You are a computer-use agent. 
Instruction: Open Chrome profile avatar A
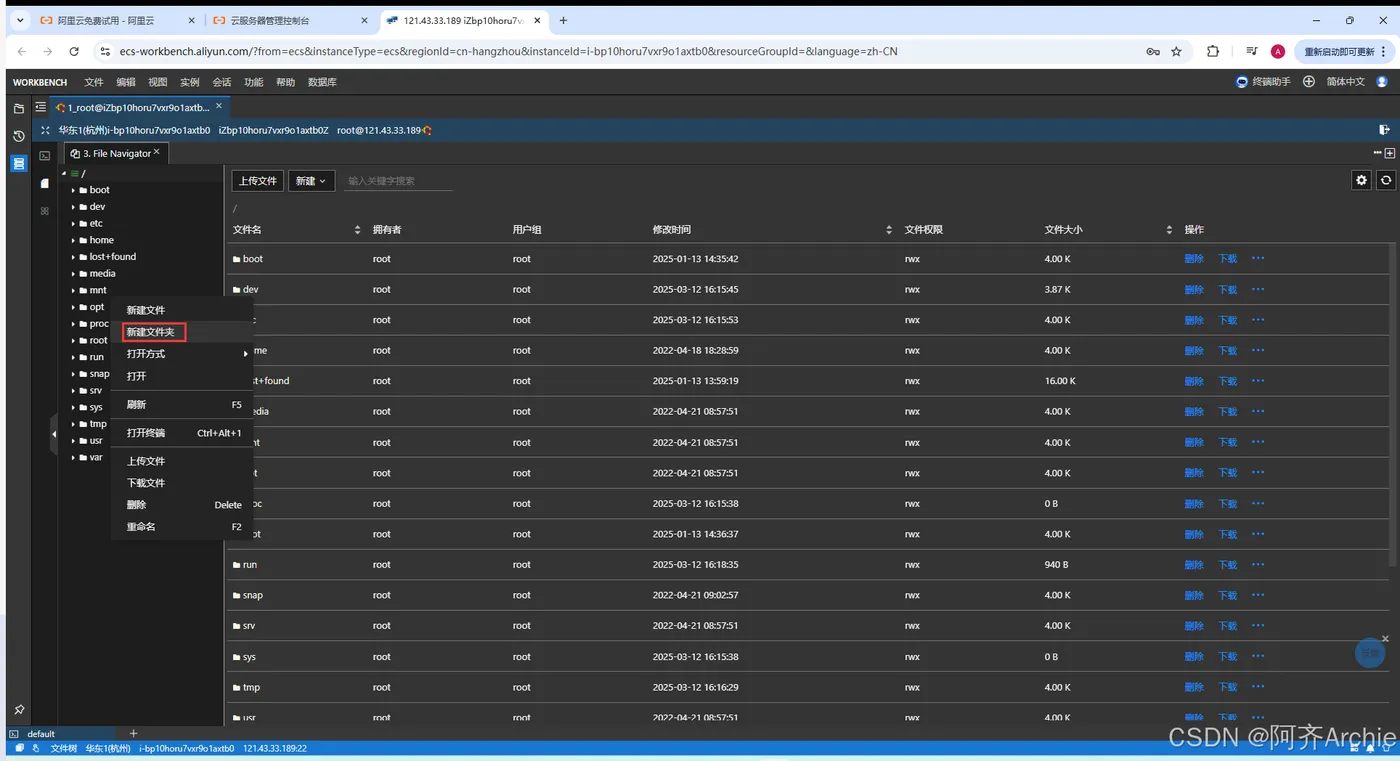pyautogui.click(x=1278, y=51)
